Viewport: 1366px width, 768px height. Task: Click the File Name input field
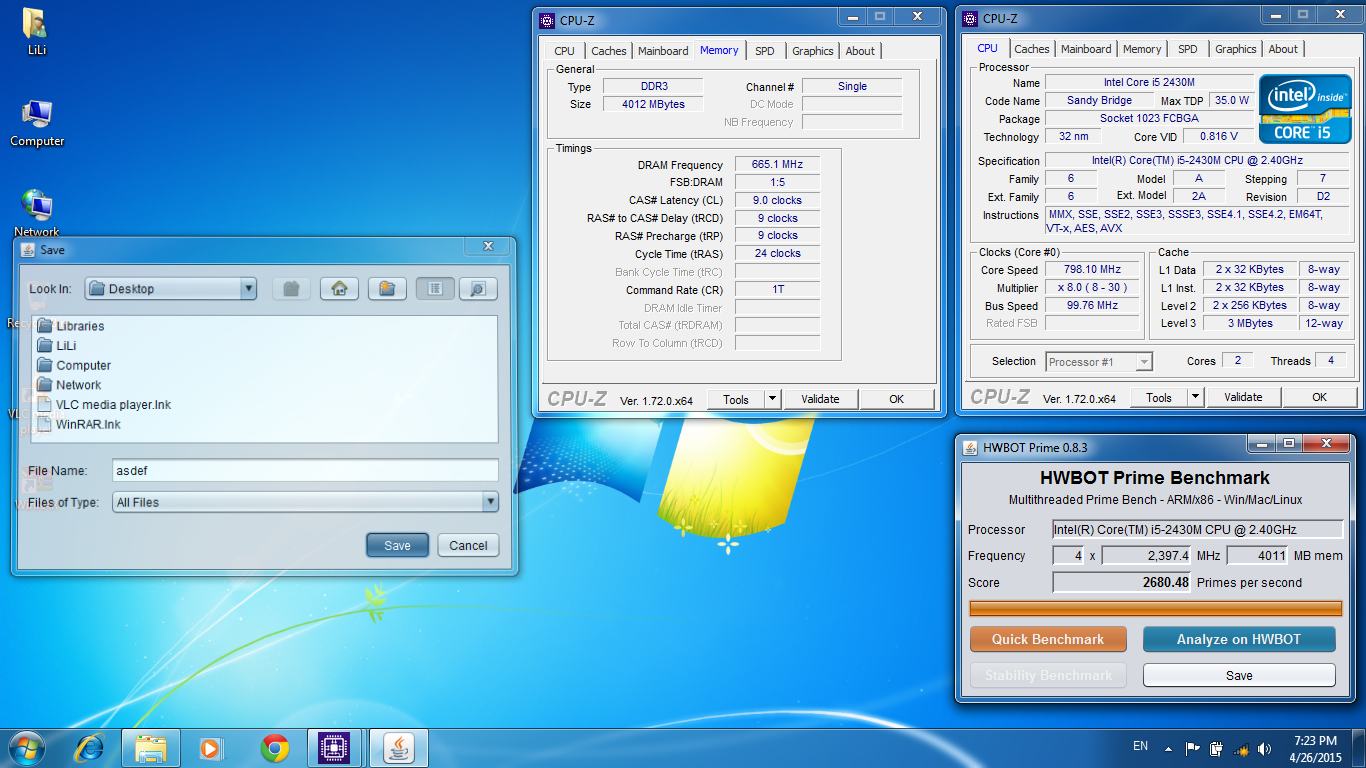click(x=305, y=470)
